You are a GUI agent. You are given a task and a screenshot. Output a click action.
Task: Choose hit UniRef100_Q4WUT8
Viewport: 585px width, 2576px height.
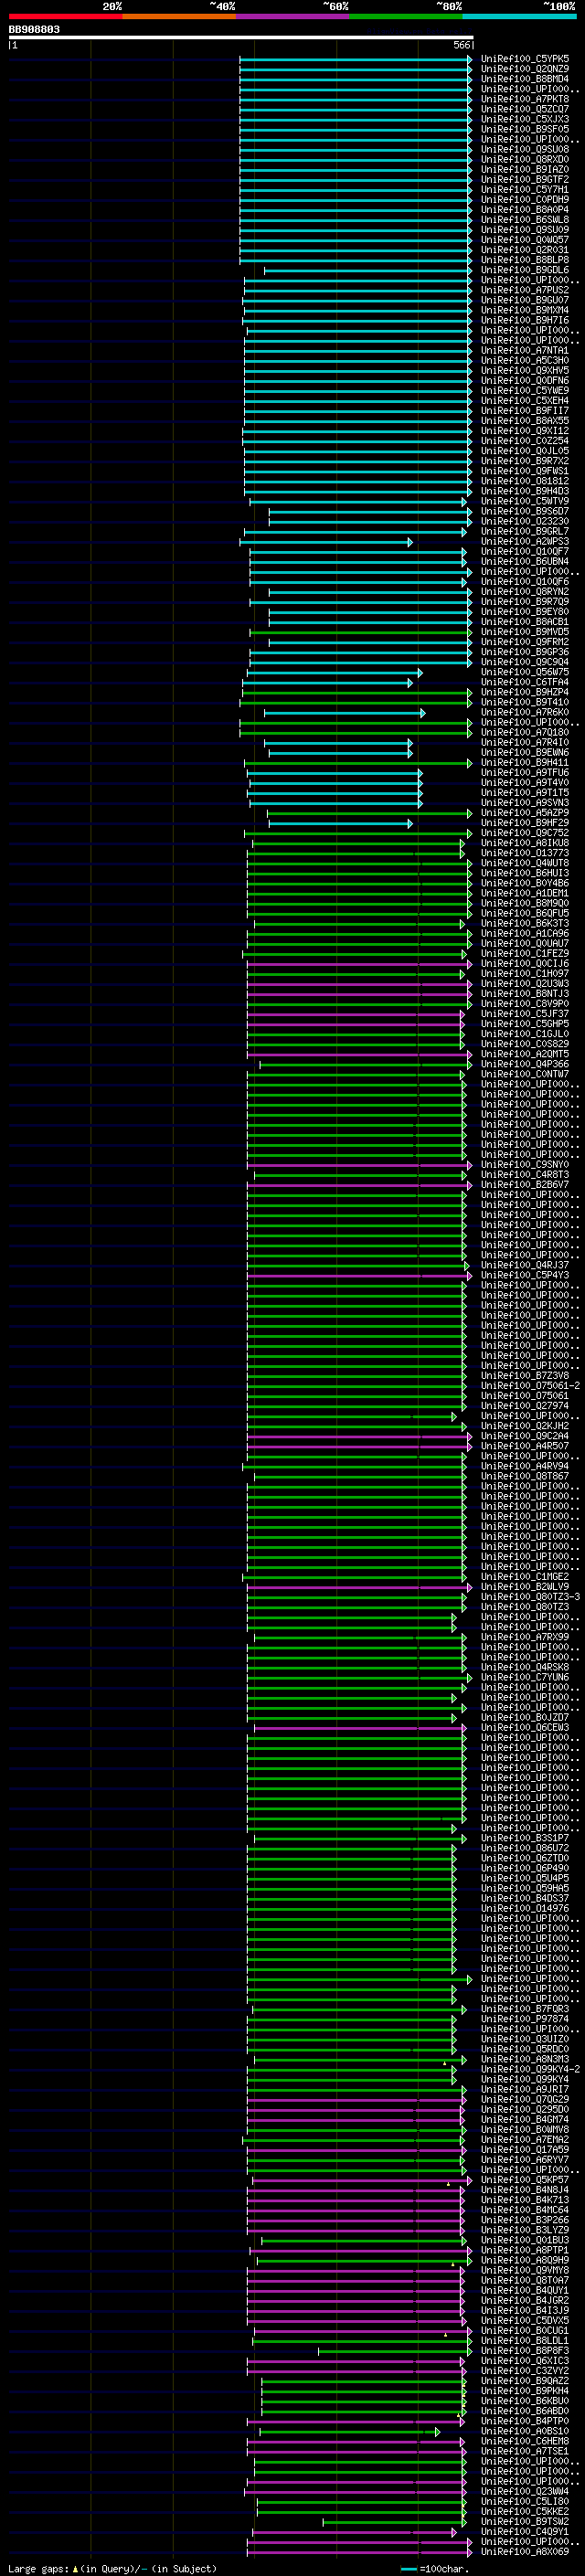click(525, 864)
